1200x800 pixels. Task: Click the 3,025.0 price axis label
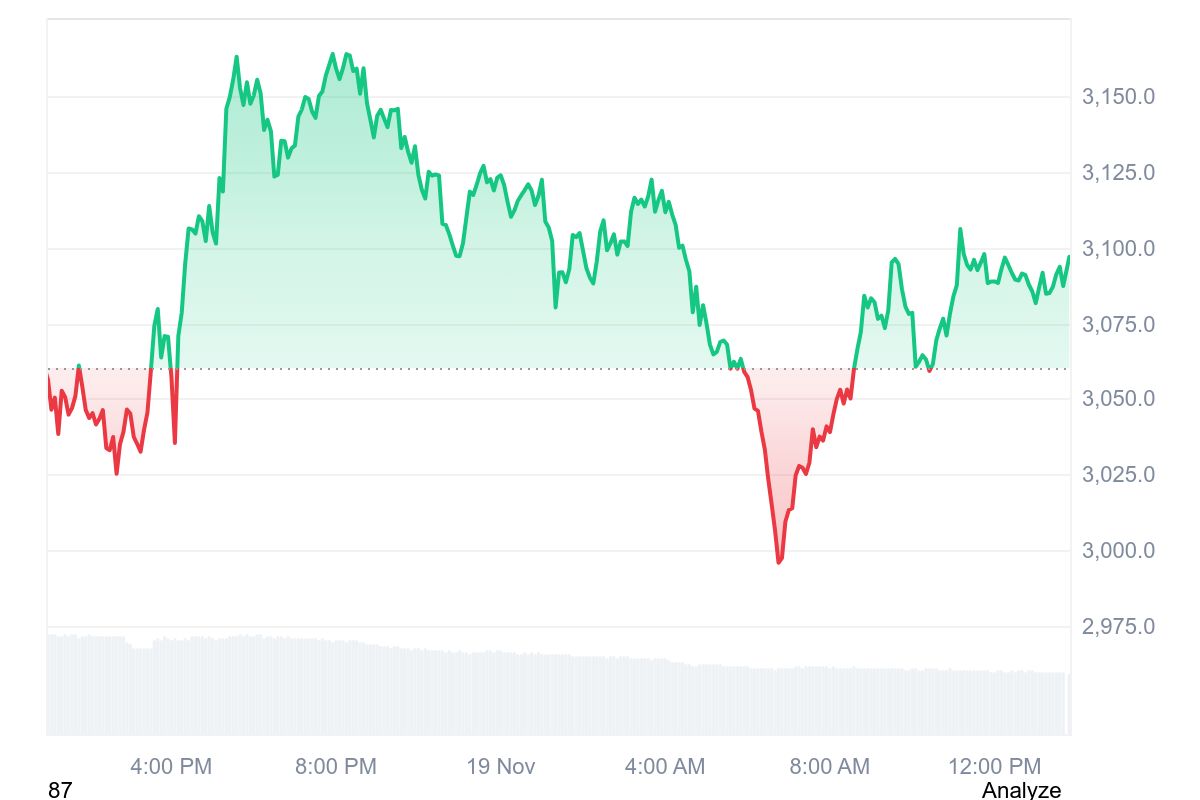[1118, 475]
